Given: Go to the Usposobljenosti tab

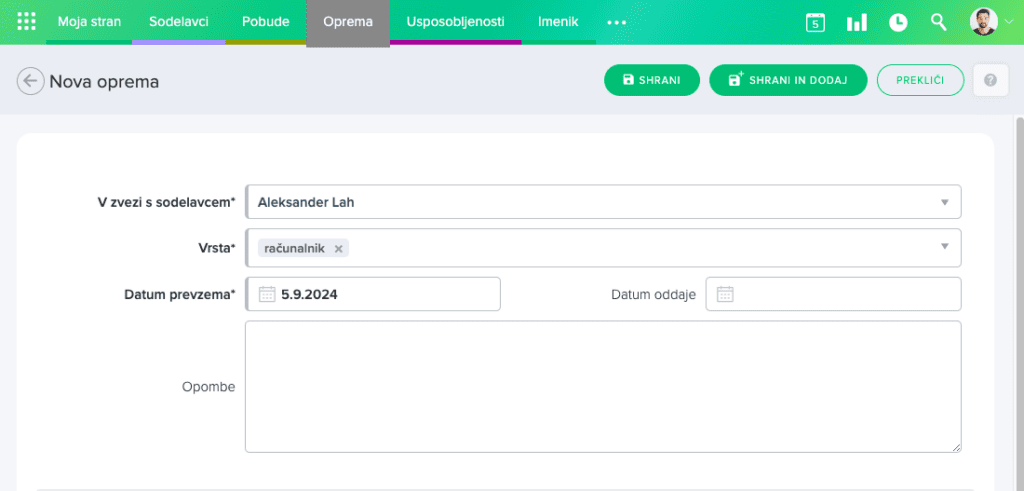Looking at the screenshot, I should tap(455, 22).
